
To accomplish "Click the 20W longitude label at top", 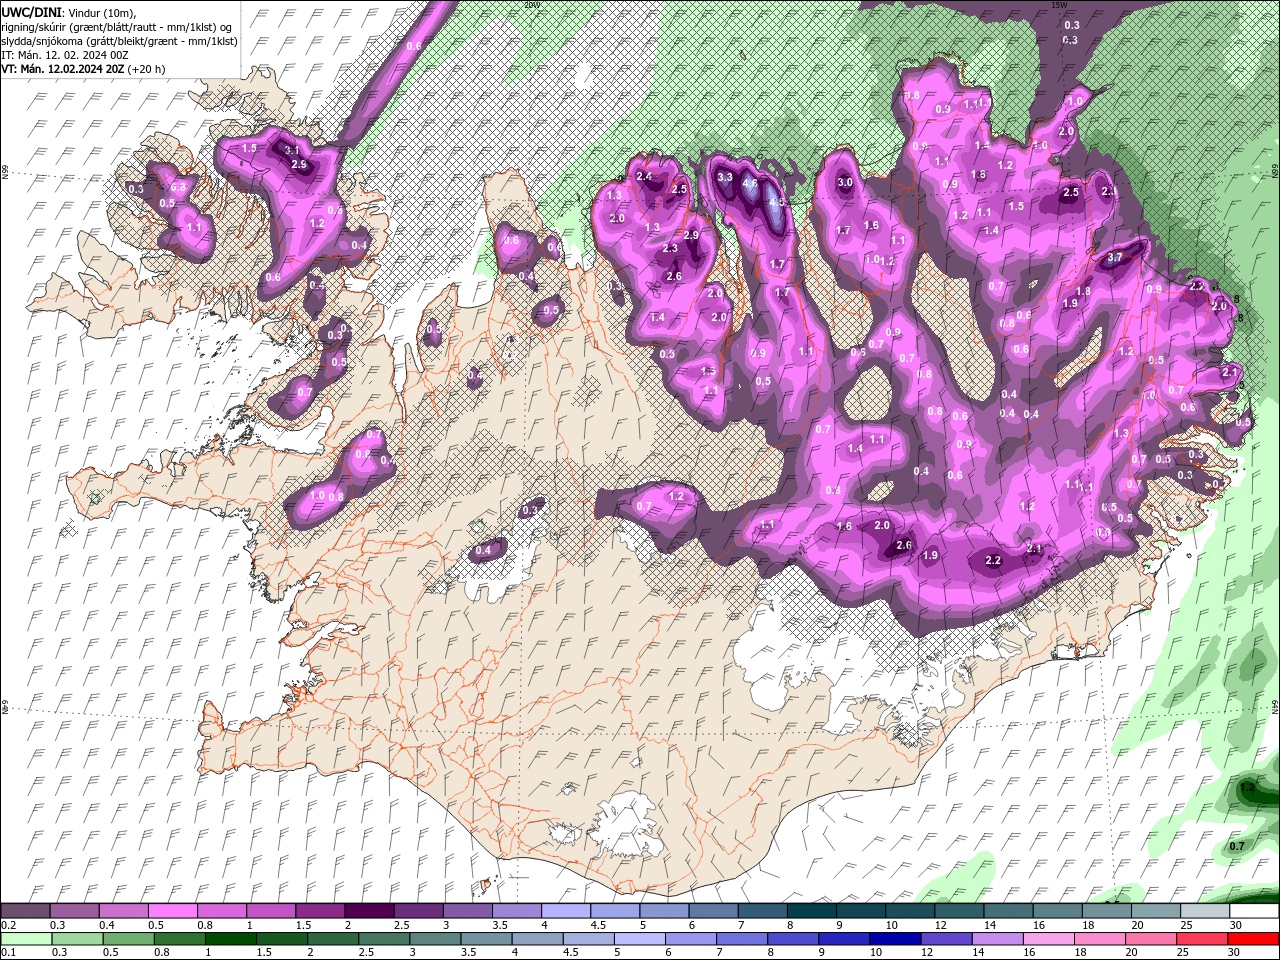I will pos(531,4).
